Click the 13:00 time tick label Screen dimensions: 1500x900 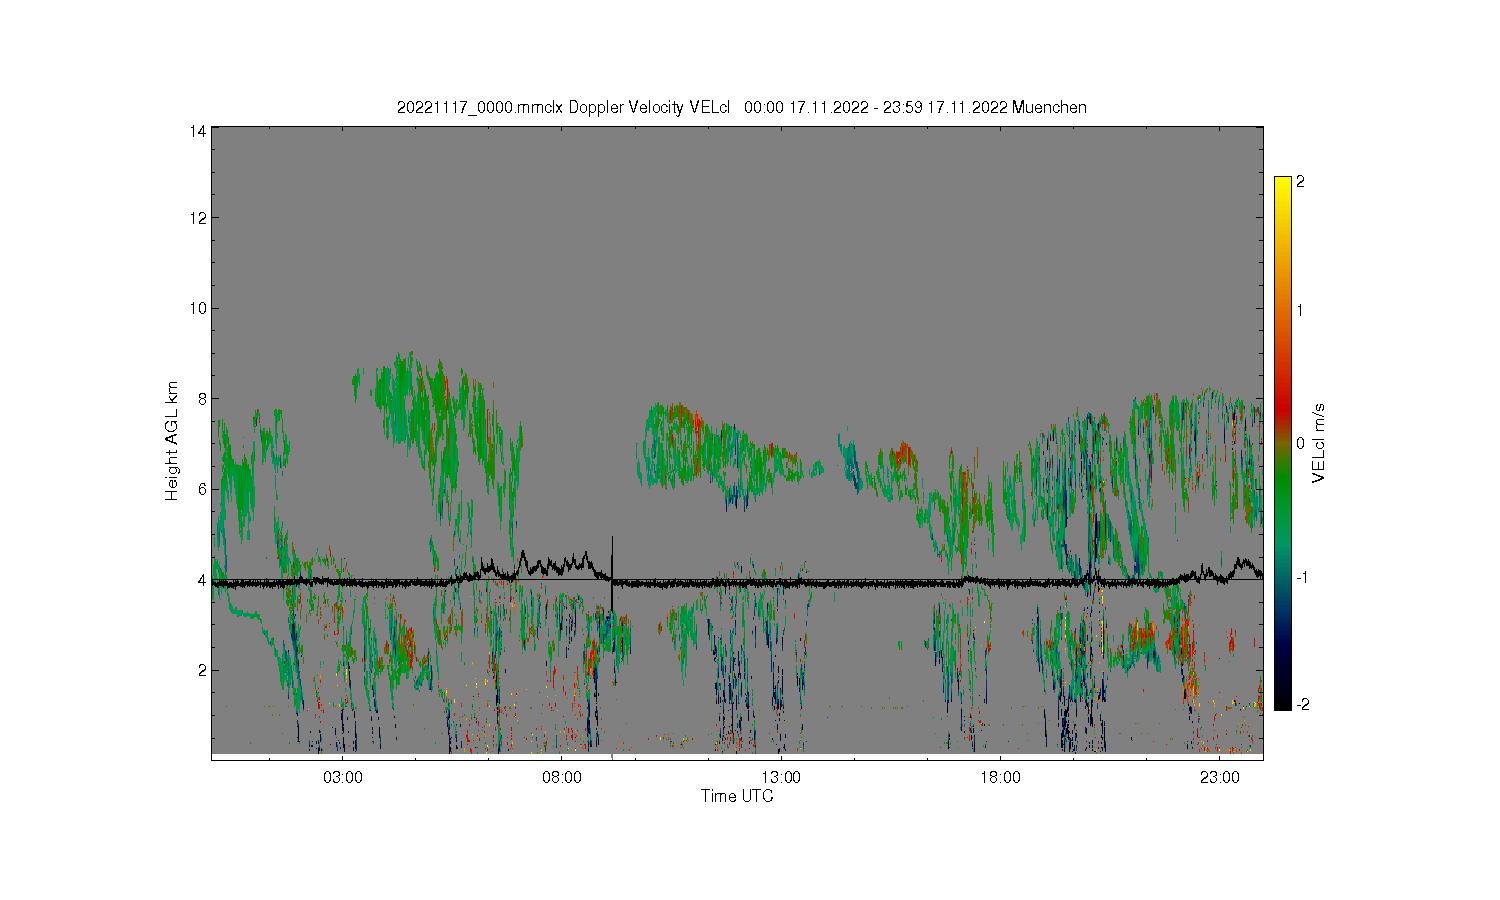click(781, 777)
